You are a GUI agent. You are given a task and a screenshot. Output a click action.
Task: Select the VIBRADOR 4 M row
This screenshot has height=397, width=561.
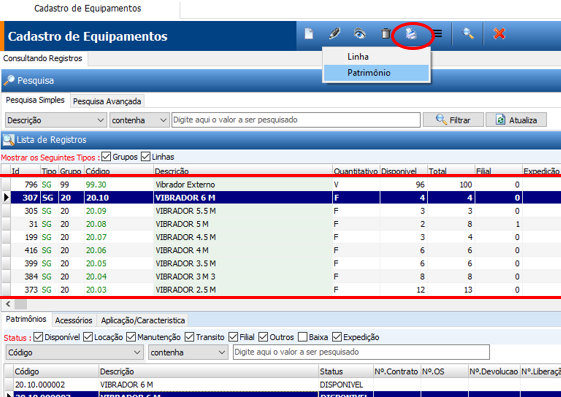[280, 250]
